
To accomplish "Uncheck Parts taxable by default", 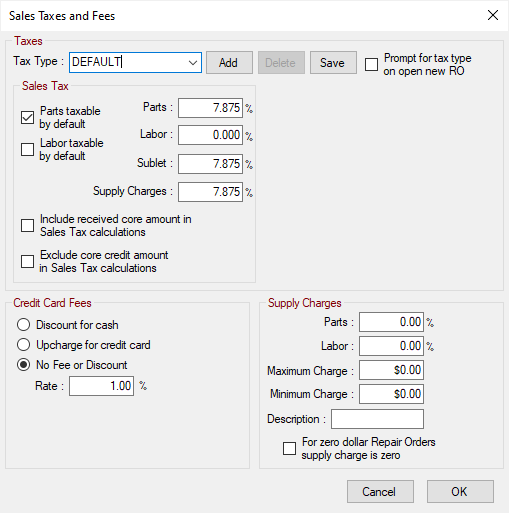I will click(x=27, y=118).
